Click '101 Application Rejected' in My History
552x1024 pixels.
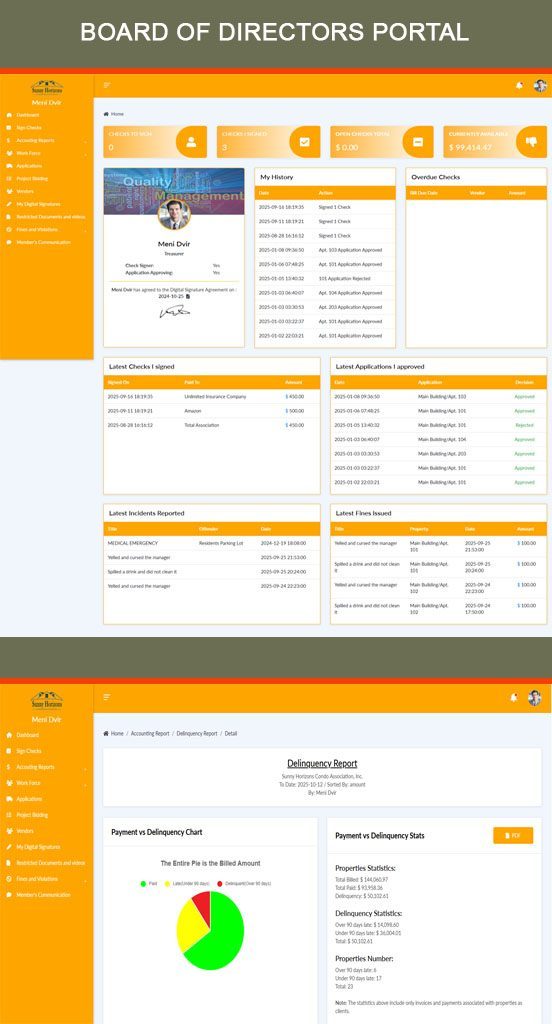coord(344,279)
